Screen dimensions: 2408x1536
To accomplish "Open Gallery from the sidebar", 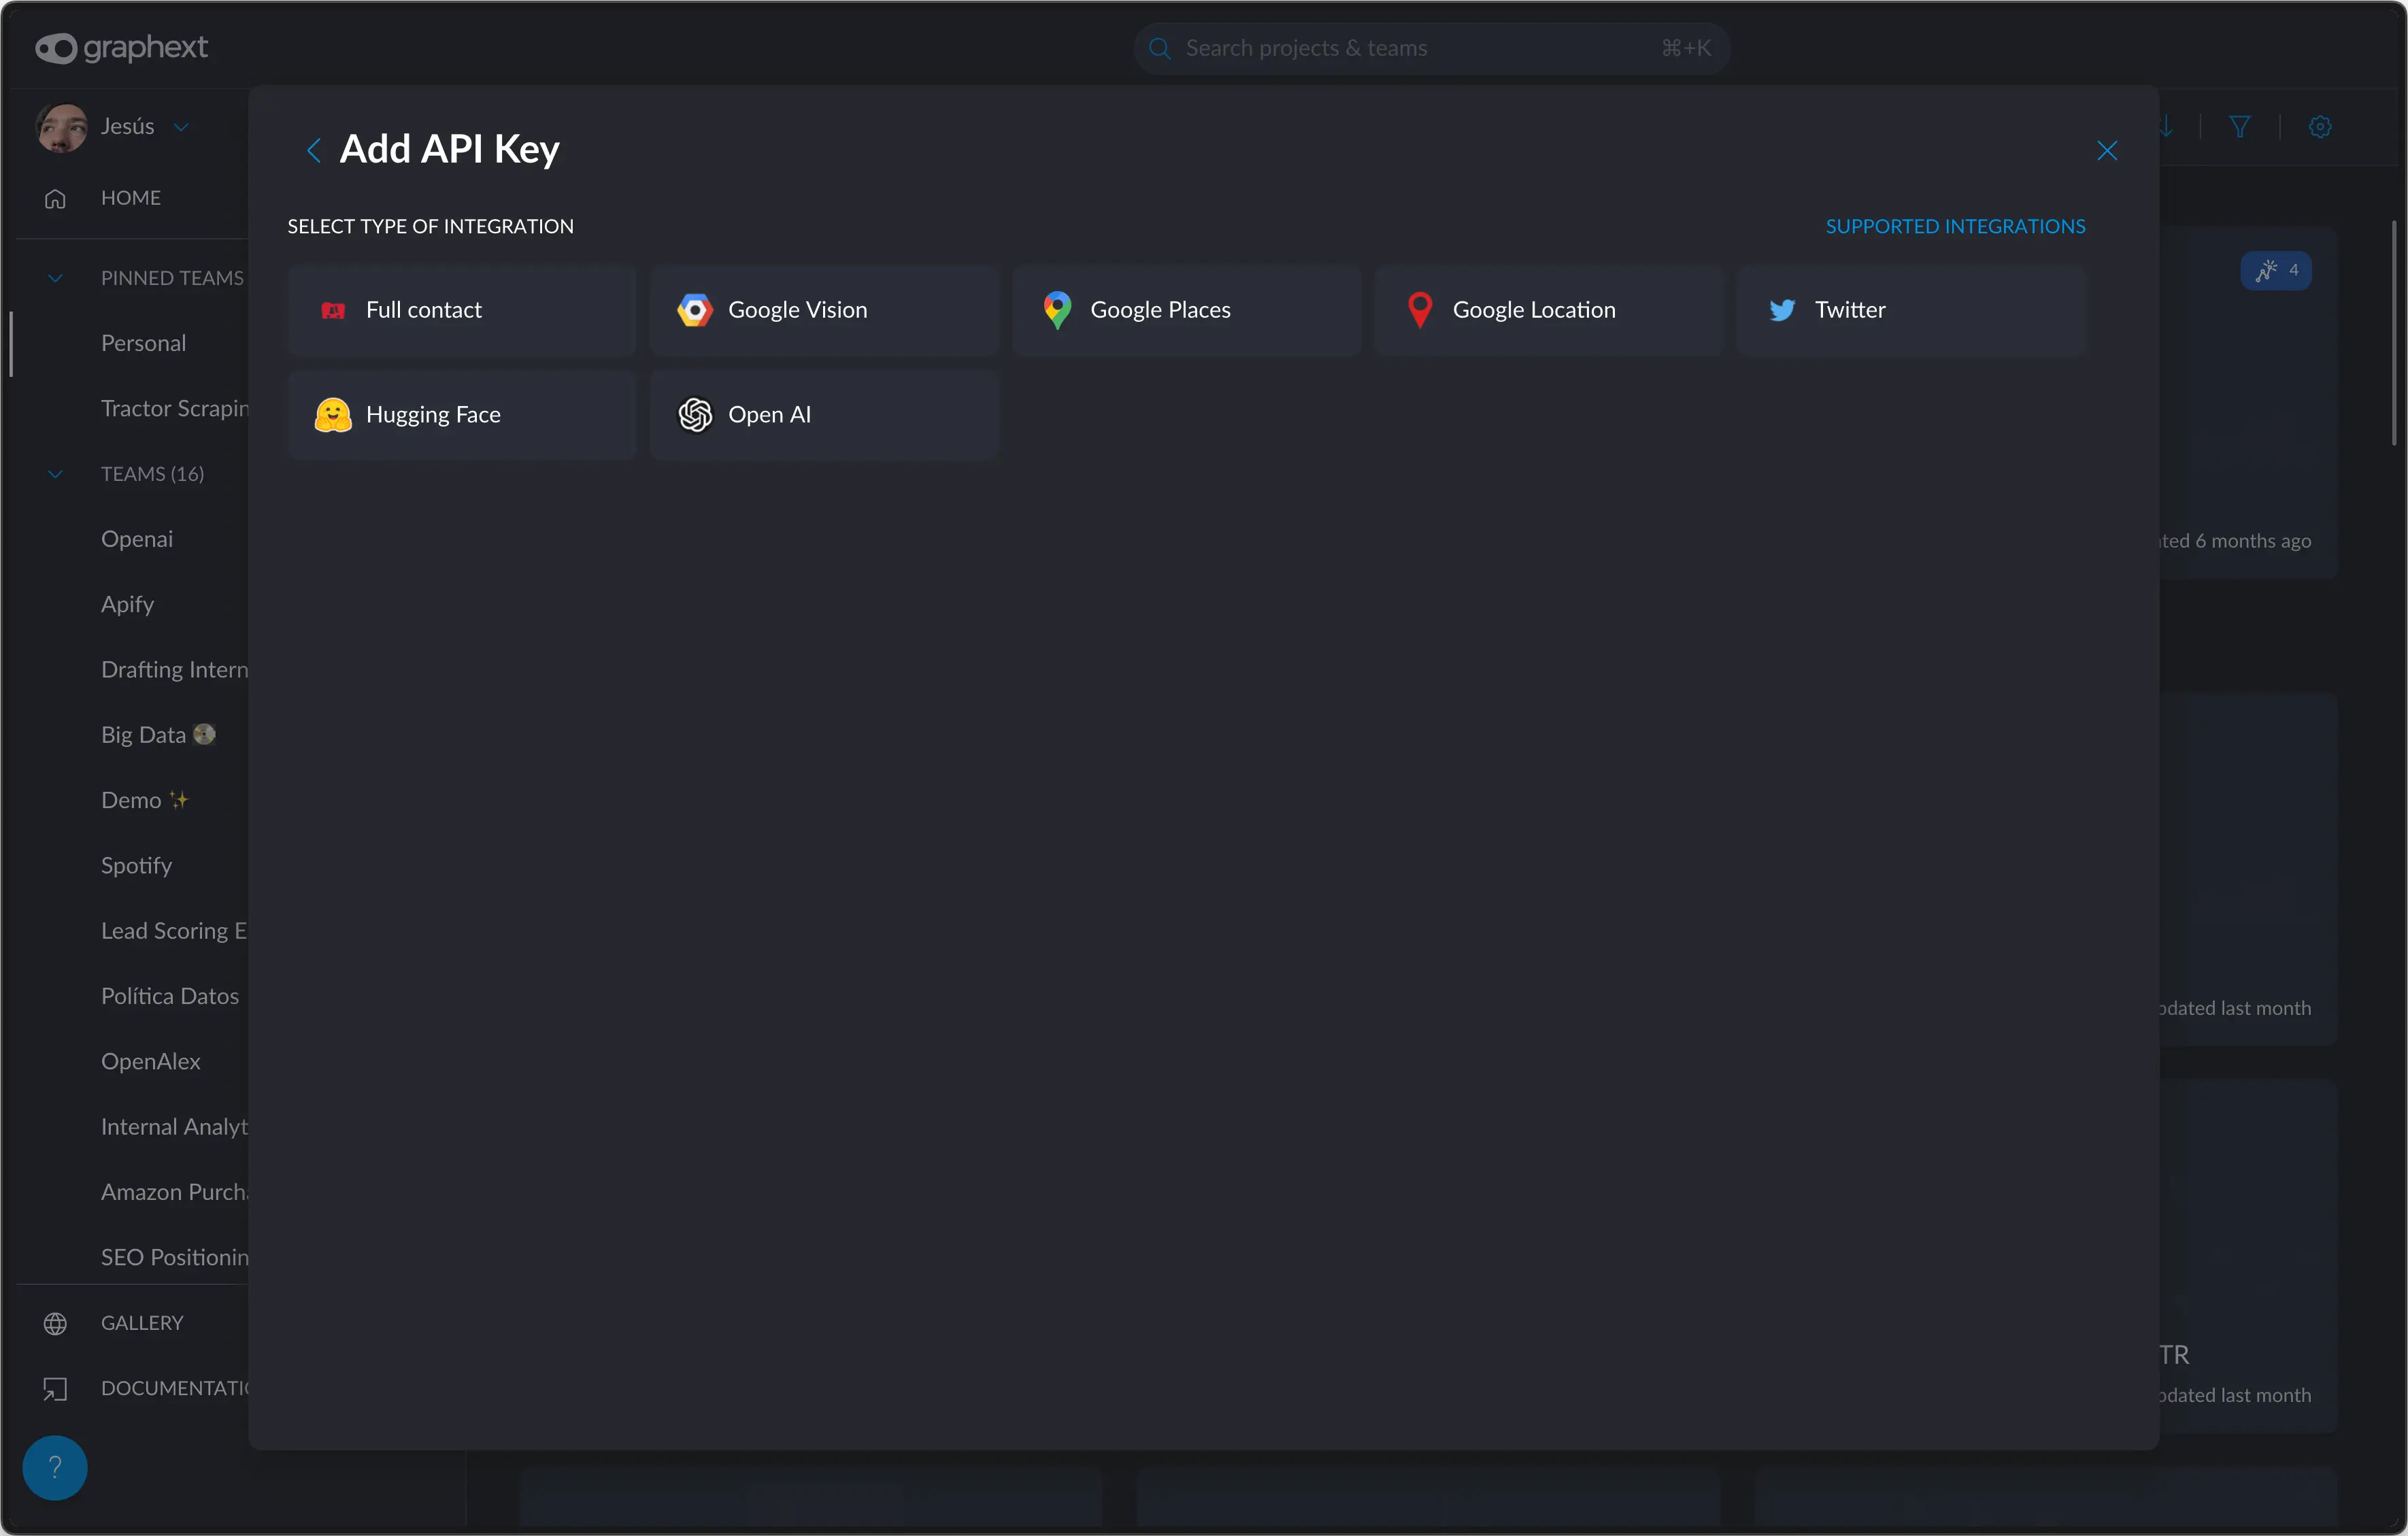I will pyautogui.click(x=141, y=1322).
